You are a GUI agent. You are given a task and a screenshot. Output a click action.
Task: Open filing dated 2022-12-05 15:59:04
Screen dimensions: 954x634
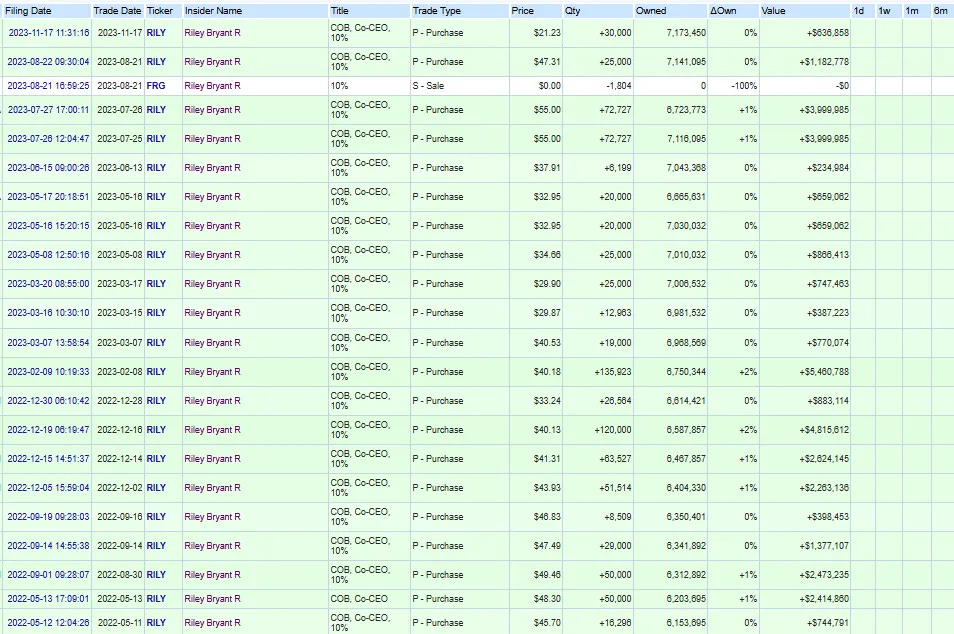coord(49,487)
